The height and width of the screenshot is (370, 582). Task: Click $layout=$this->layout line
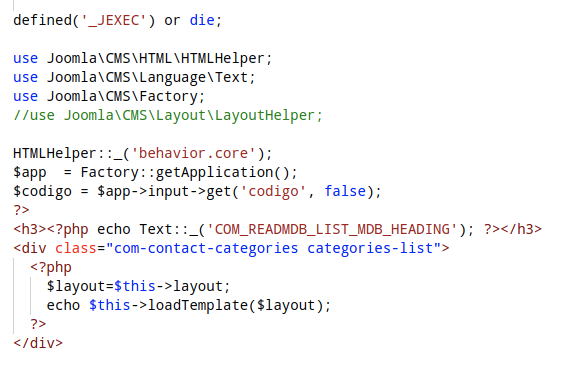138,286
